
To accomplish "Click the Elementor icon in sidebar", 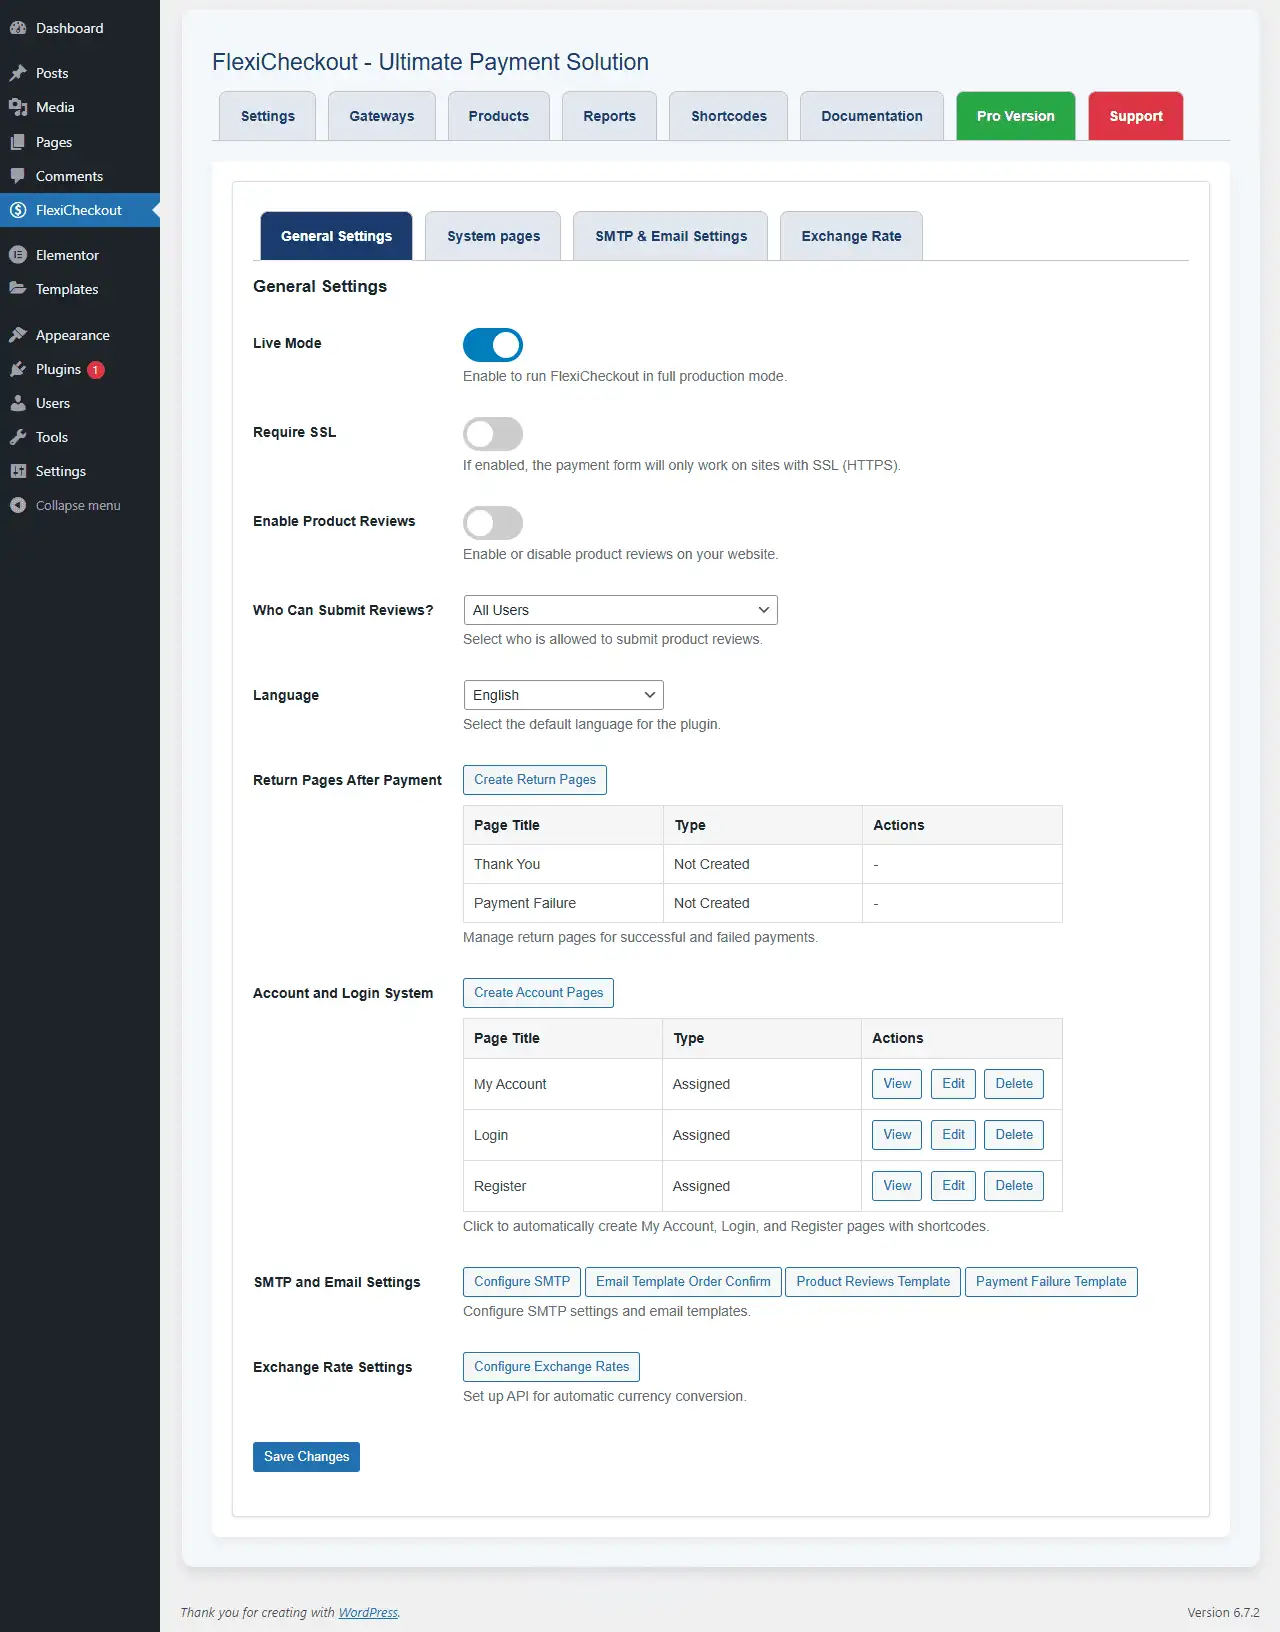I will coord(18,255).
